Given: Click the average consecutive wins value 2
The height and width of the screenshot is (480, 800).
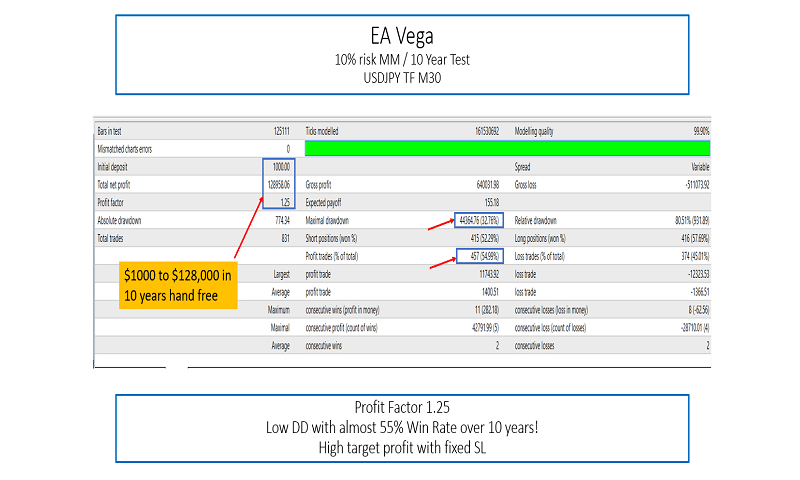Looking at the screenshot, I should click(x=497, y=345).
